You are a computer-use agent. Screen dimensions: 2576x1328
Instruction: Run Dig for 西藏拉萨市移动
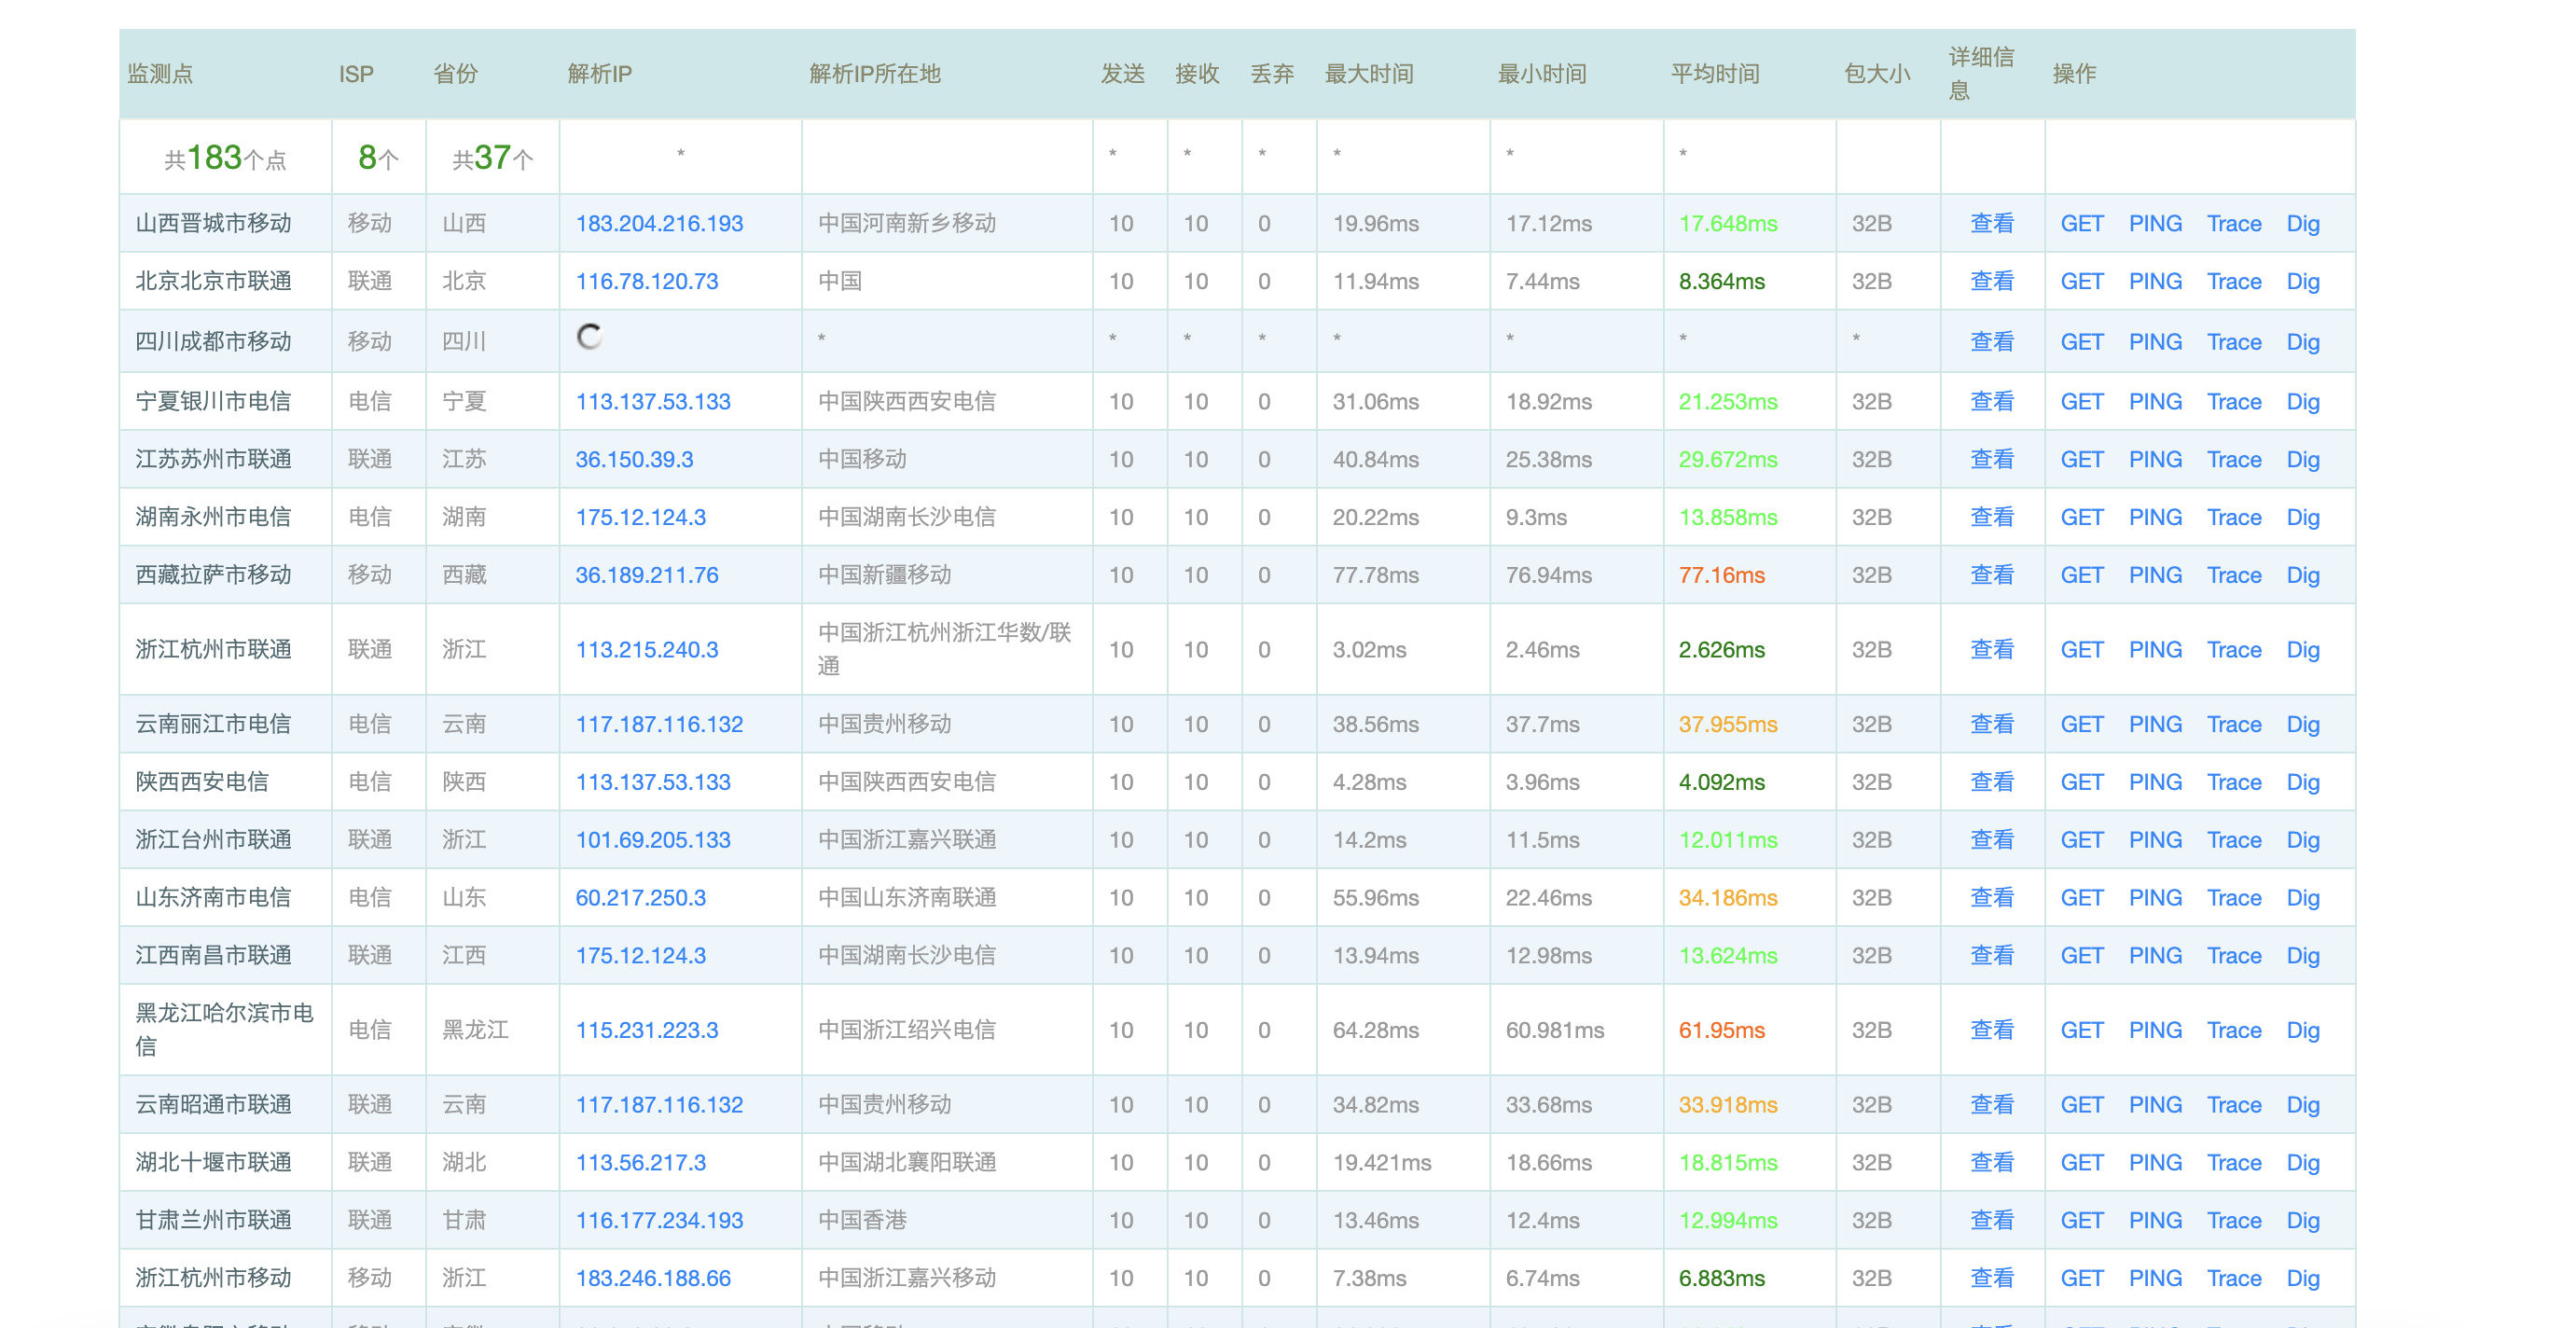pyautogui.click(x=2302, y=575)
